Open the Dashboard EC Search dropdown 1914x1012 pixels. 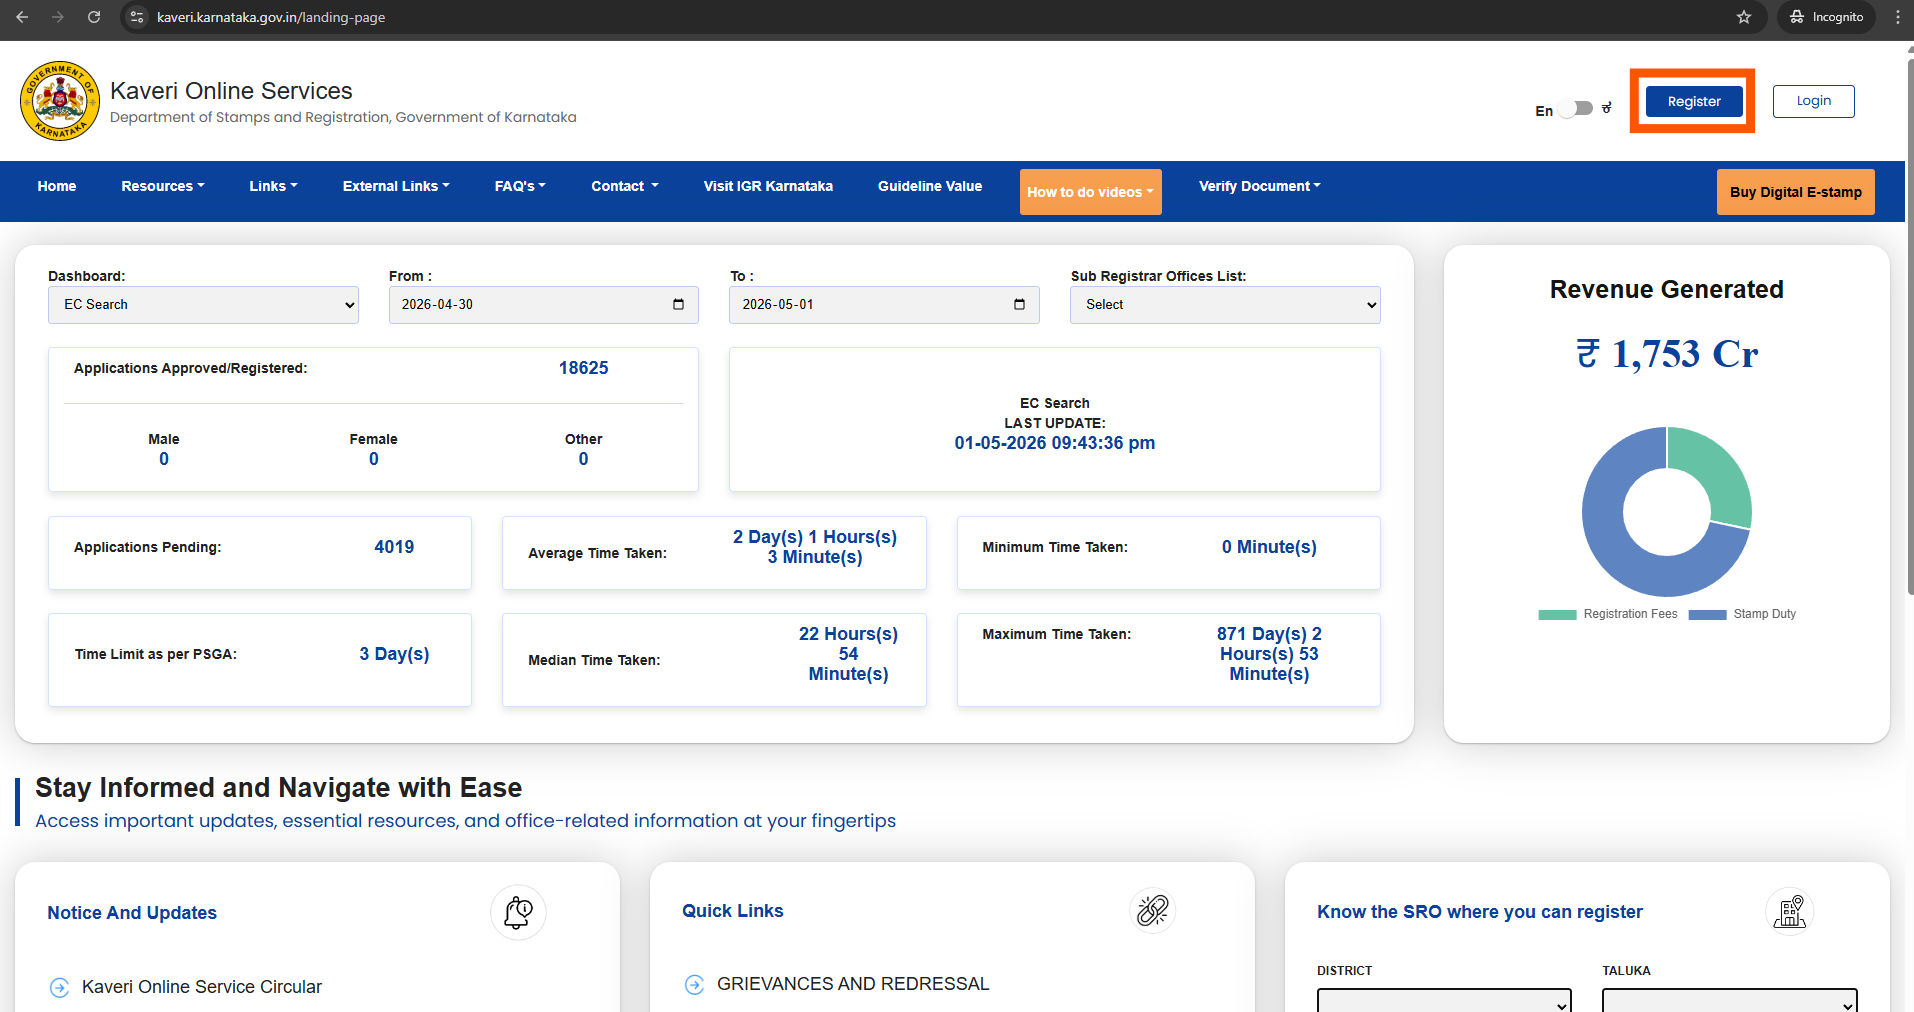point(203,305)
